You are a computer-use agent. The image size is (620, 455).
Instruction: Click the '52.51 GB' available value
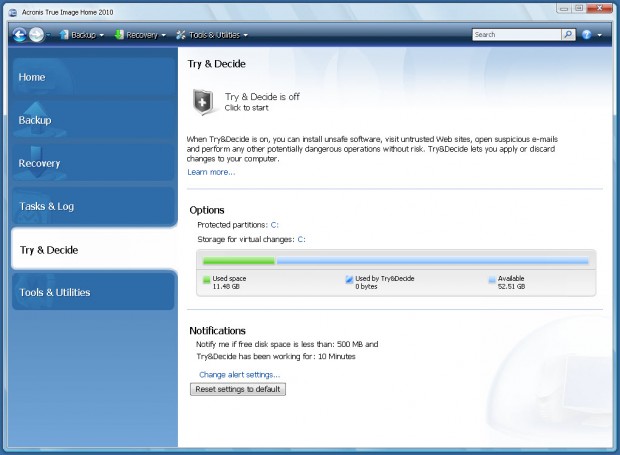pos(511,287)
